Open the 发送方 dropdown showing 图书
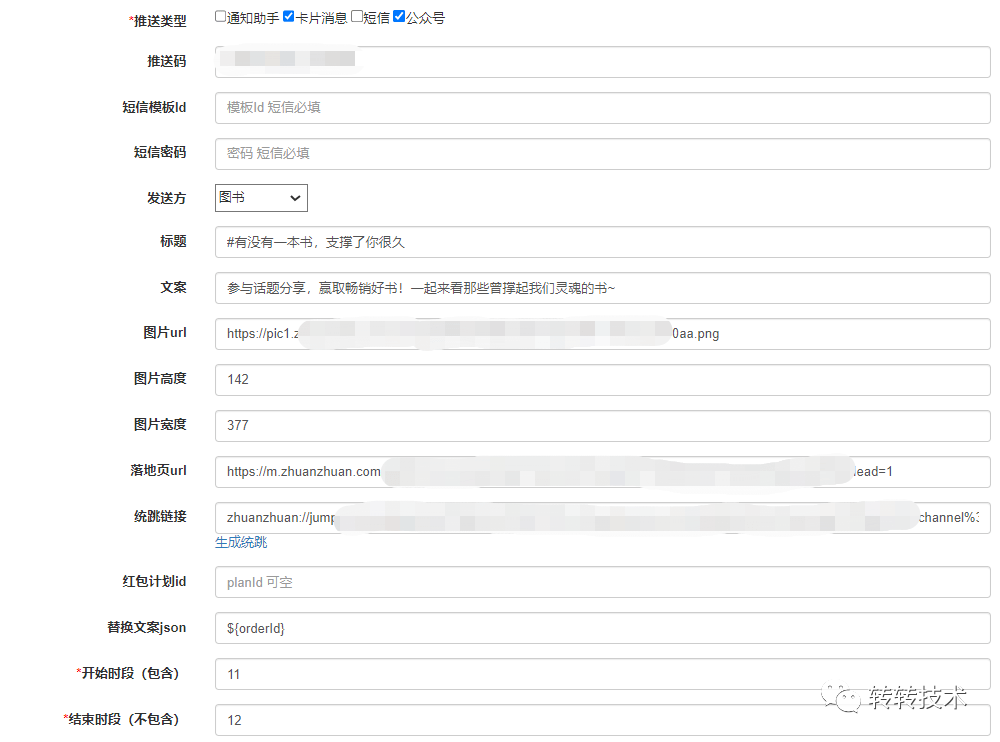This screenshot has width=1000, height=742. (261, 198)
